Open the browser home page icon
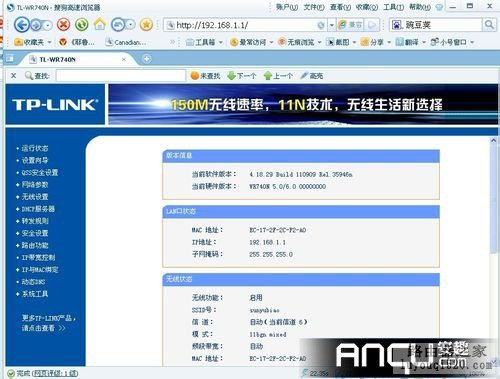The height and width of the screenshot is (379, 500). 99,24
